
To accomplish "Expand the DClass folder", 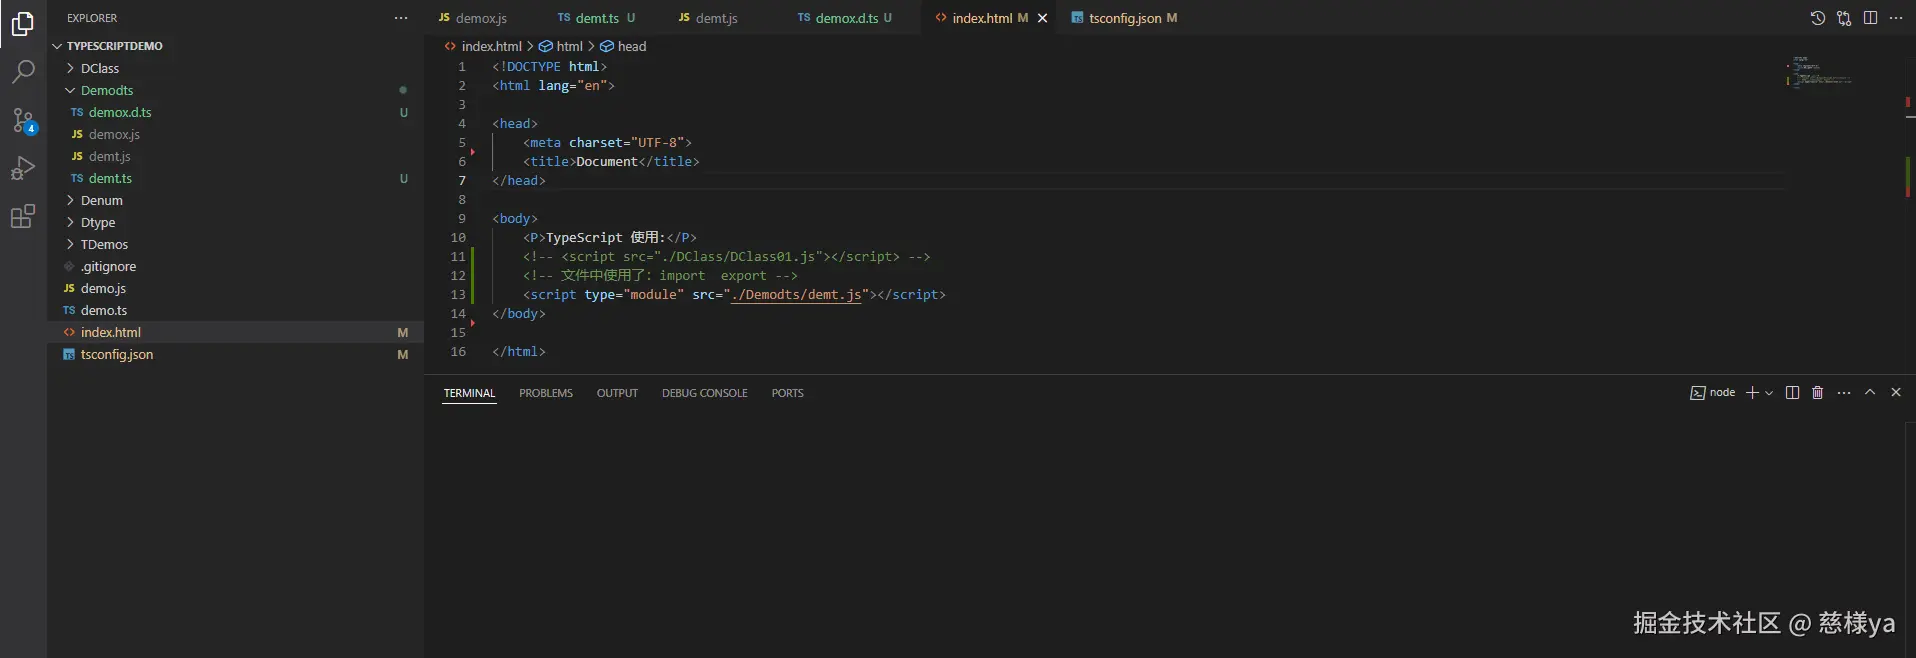I will pyautogui.click(x=235, y=68).
